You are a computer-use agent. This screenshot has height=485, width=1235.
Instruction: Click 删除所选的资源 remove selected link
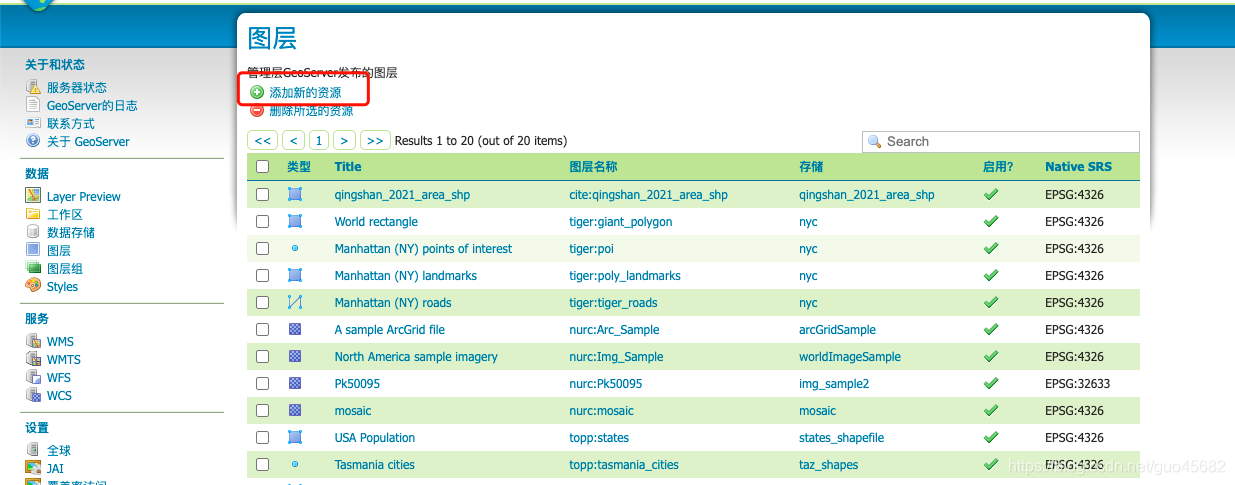pyautogui.click(x=311, y=111)
